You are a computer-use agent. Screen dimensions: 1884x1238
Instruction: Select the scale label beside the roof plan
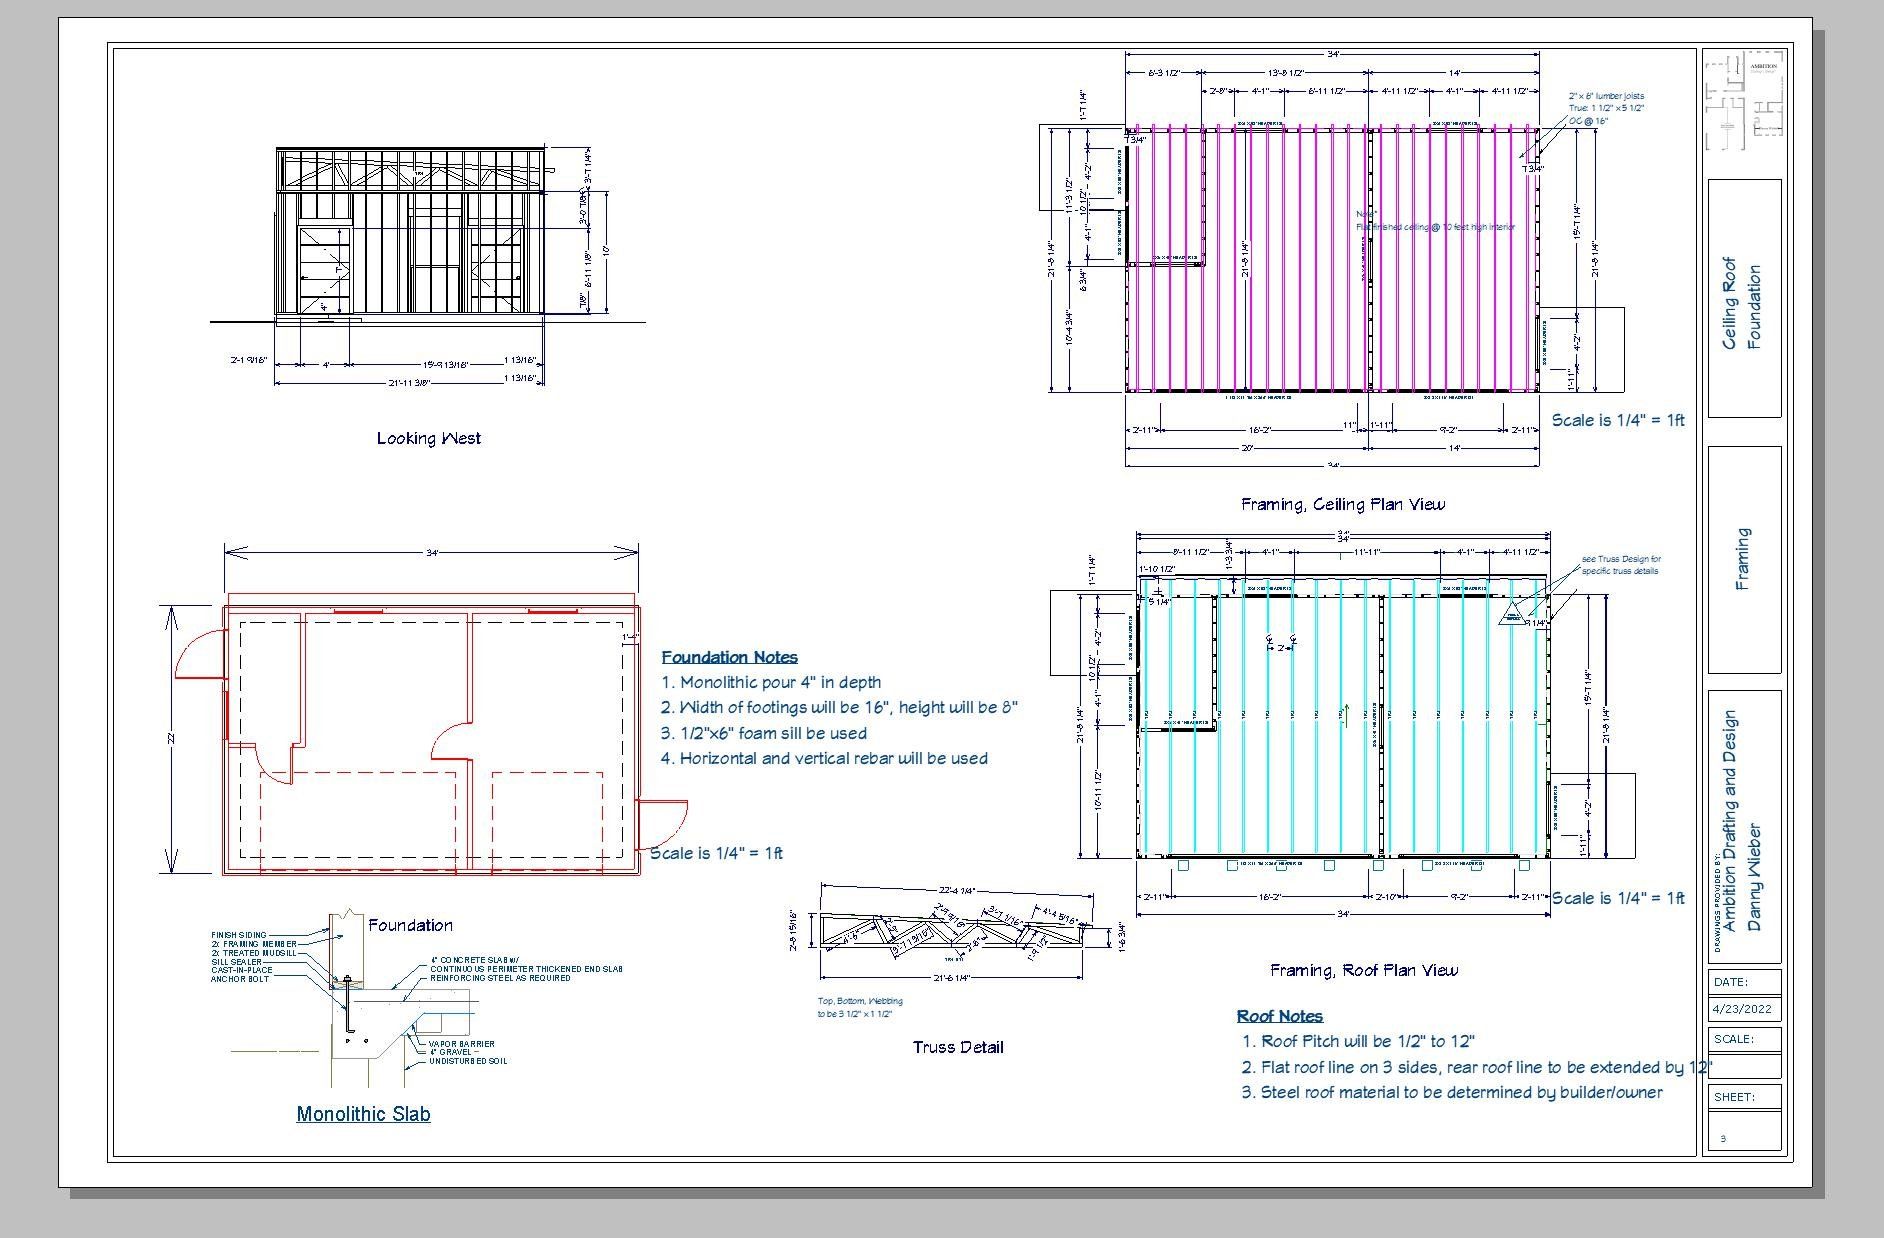point(1618,898)
